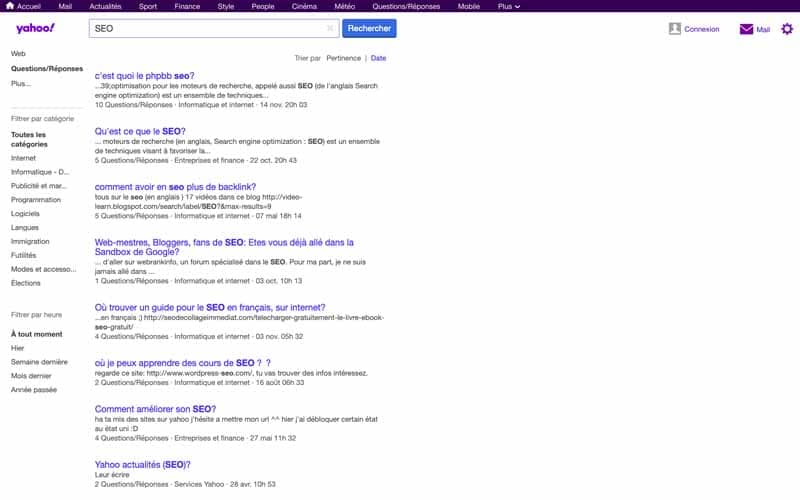
Task: Filter results to Hier
Action: tap(17, 348)
